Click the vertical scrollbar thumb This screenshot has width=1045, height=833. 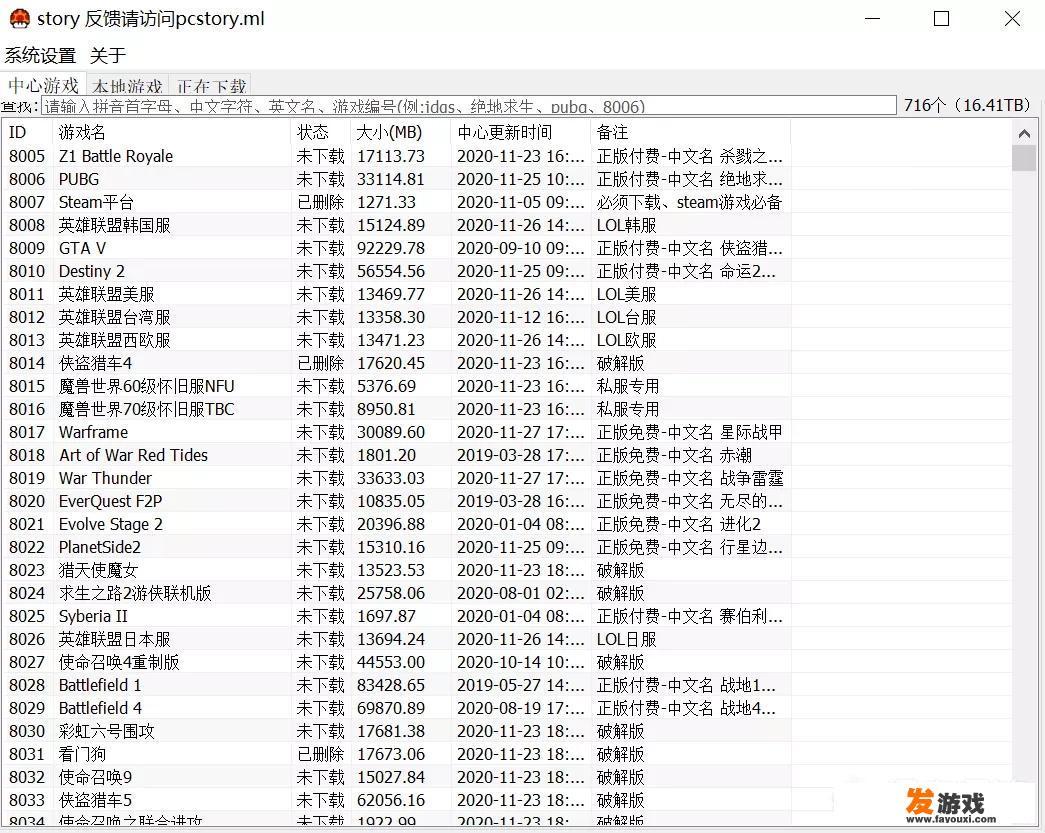[1024, 159]
